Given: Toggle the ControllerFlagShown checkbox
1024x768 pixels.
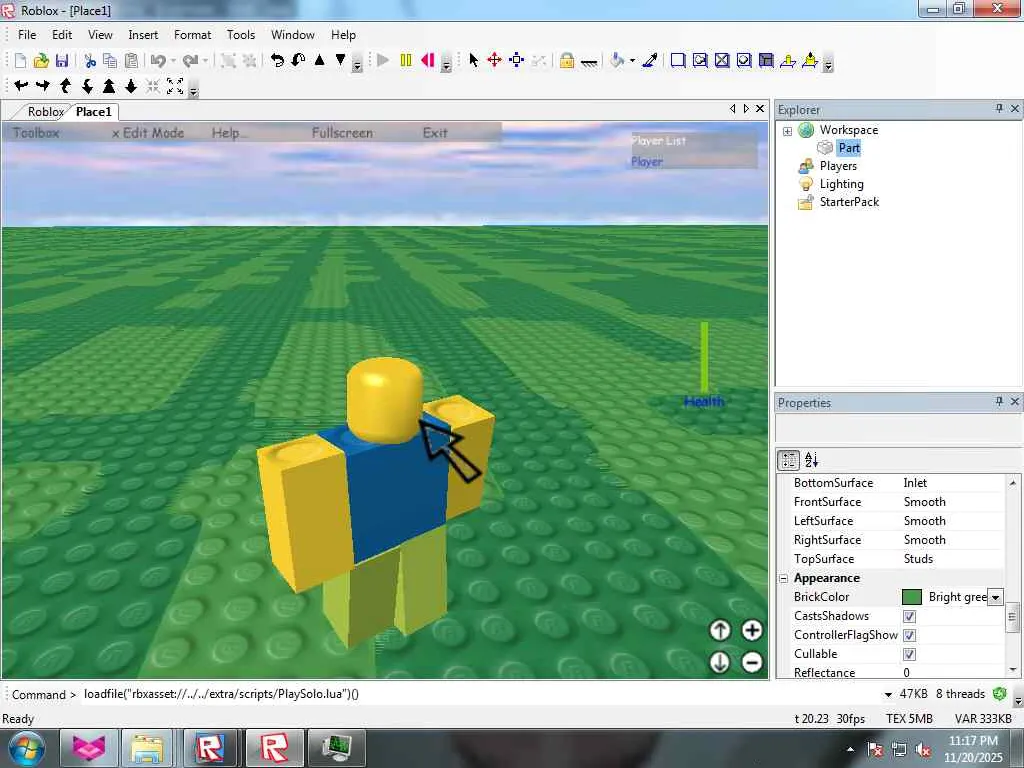Looking at the screenshot, I should tap(909, 635).
